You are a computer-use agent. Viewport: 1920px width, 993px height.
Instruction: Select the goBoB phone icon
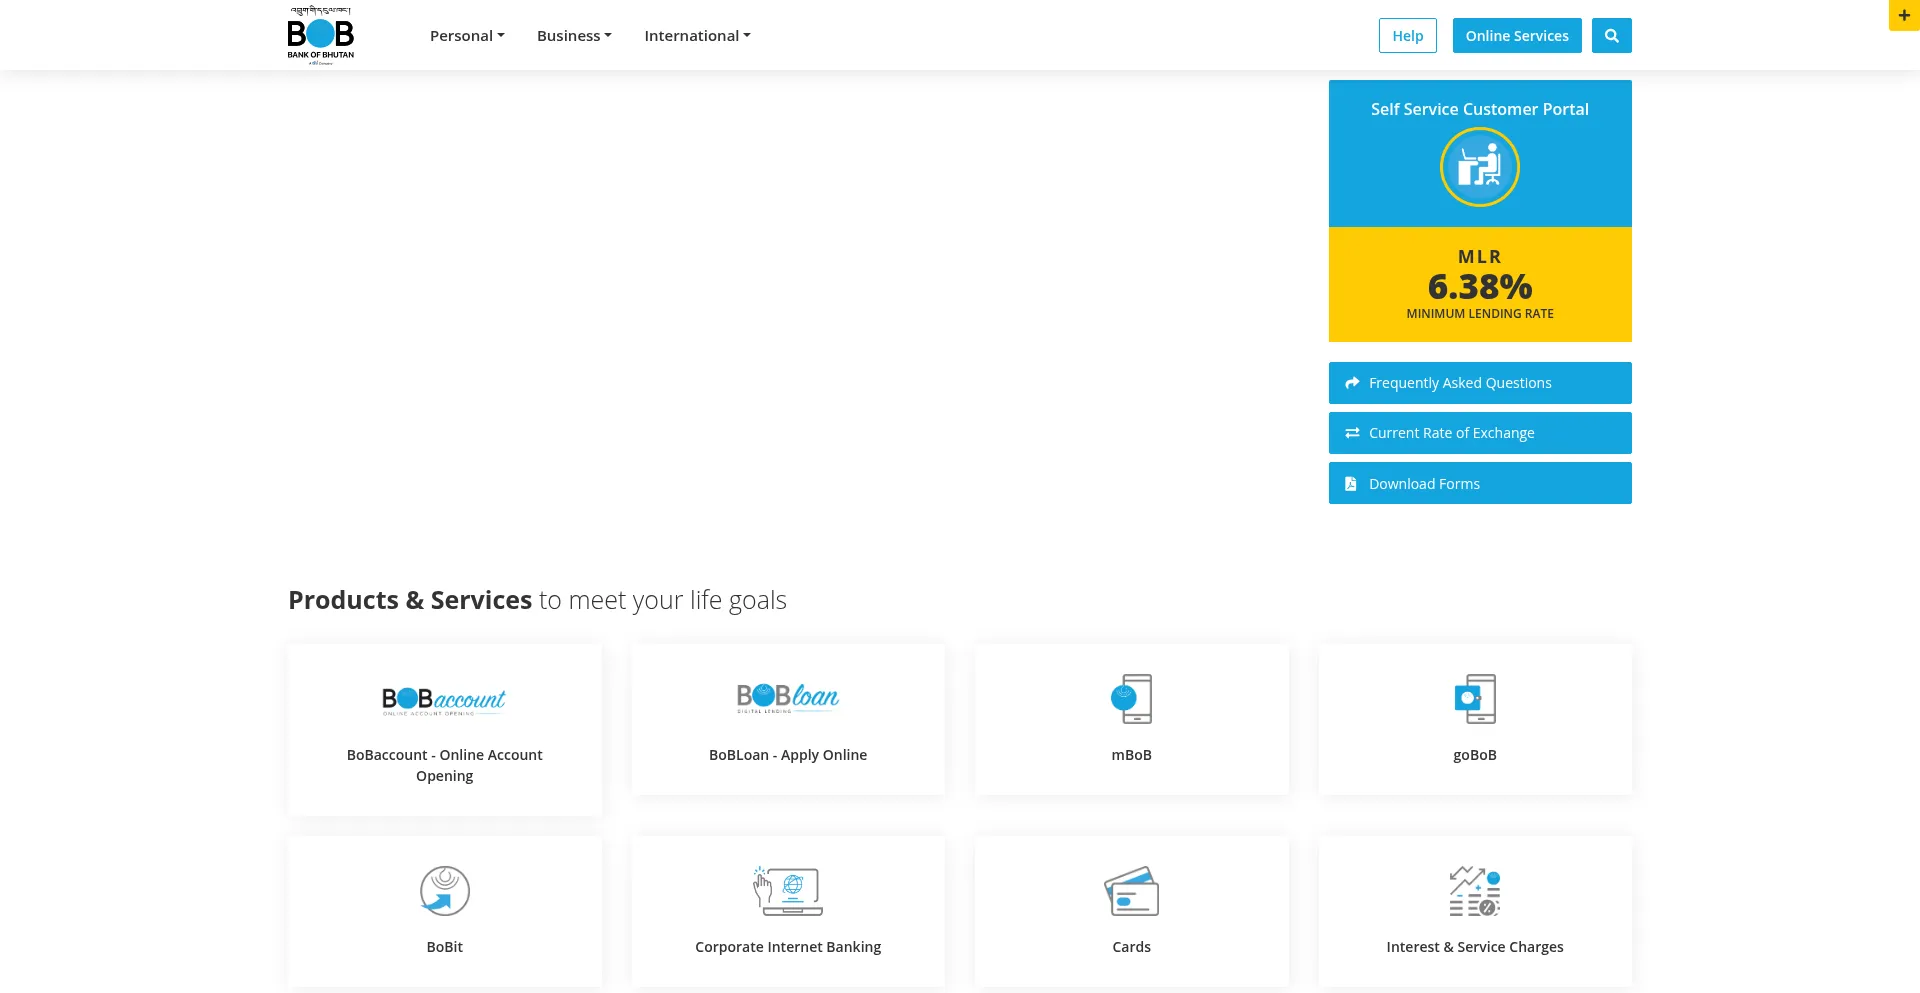click(1474, 698)
